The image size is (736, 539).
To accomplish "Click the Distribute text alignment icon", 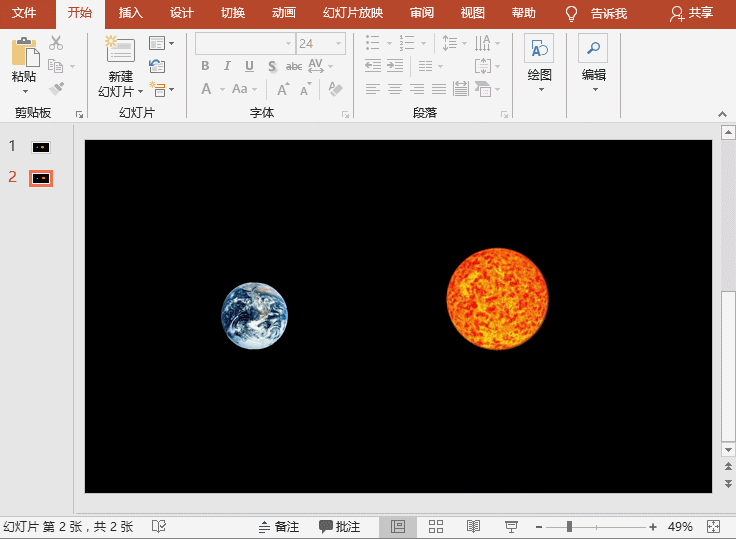I will tap(460, 89).
